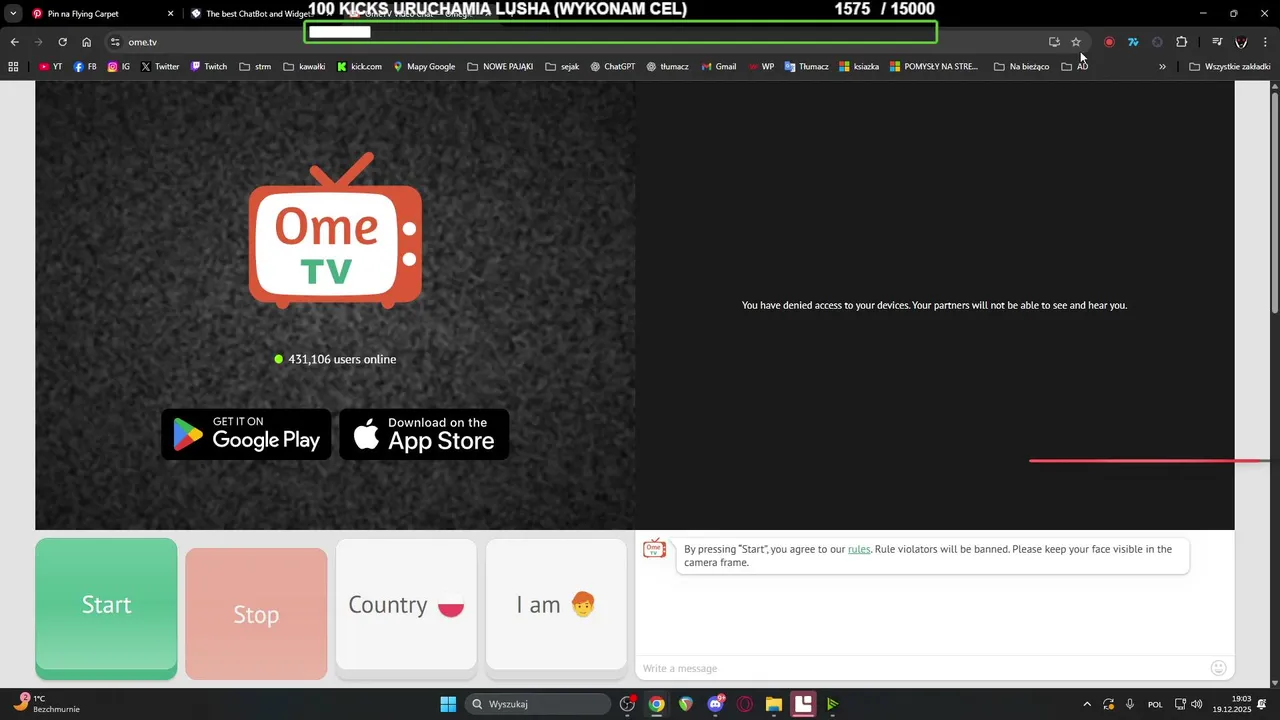The height and width of the screenshot is (720, 1280).
Task: Open the ChatGPT bookmark
Action: pyautogui.click(x=612, y=67)
